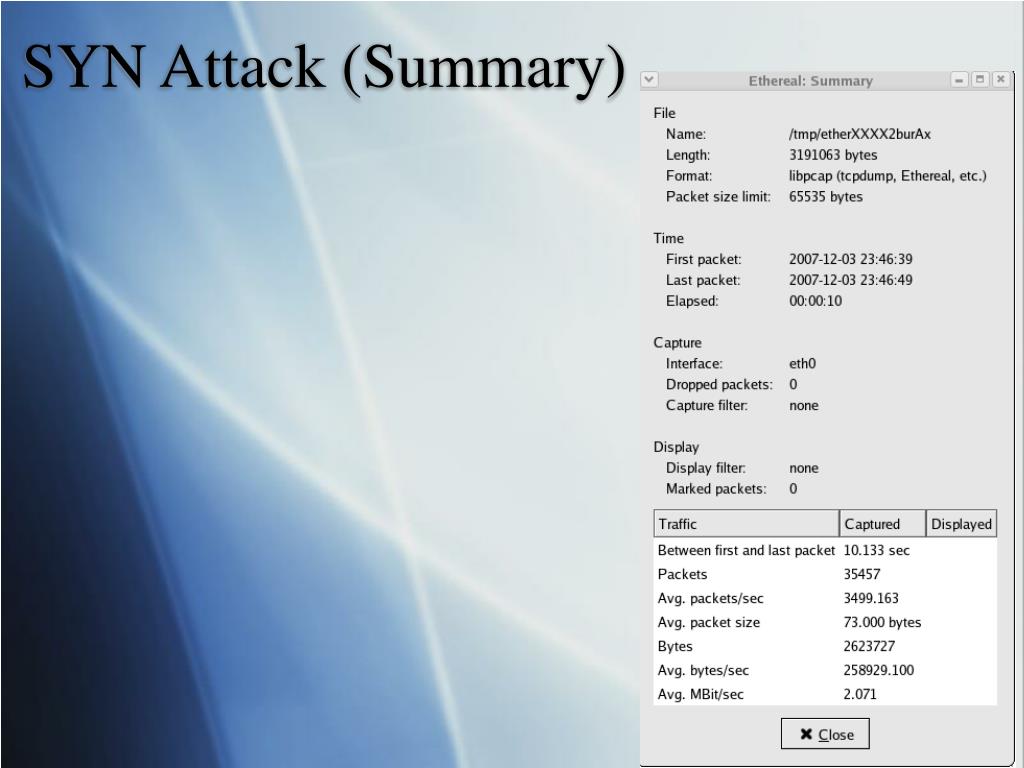Close the window using title bar X
Viewport: 1024px width, 768px height.
[1000, 80]
